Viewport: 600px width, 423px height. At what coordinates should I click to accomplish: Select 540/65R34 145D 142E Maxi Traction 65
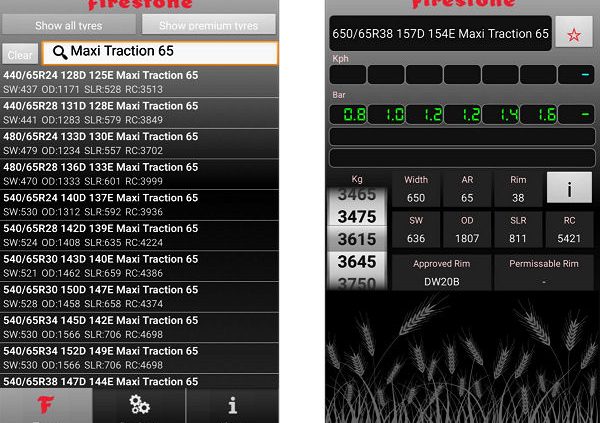pos(139,327)
